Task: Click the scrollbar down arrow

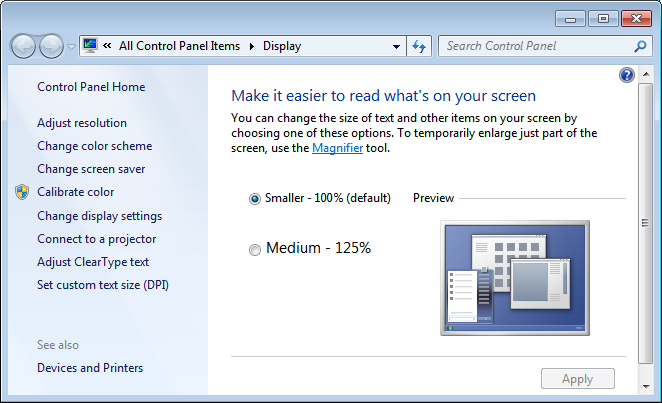Action: (x=646, y=386)
